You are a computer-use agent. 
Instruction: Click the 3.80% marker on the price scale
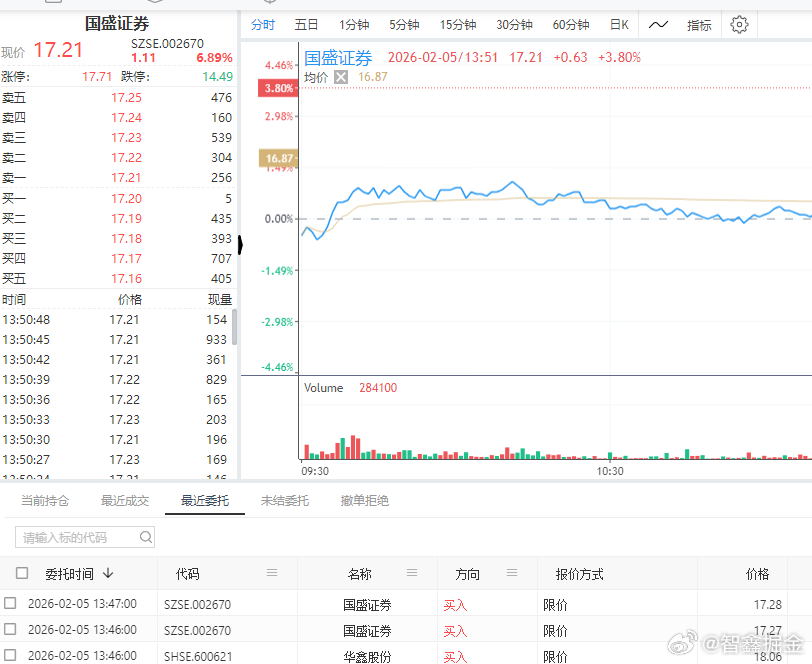[278, 89]
